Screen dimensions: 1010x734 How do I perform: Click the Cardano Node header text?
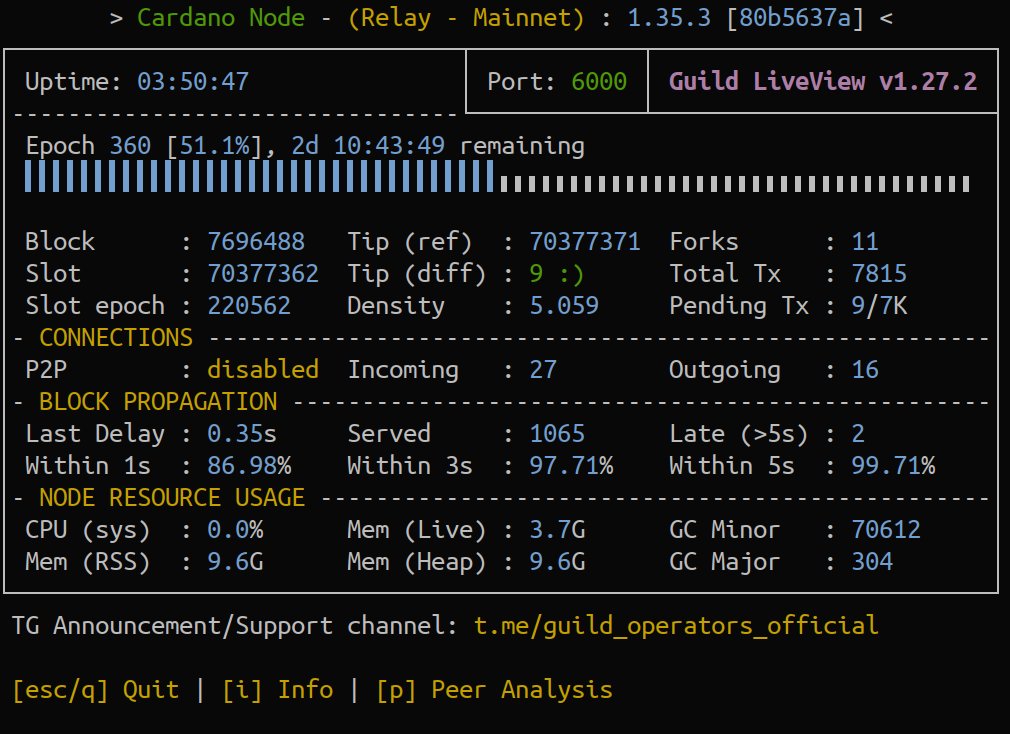coord(220,18)
